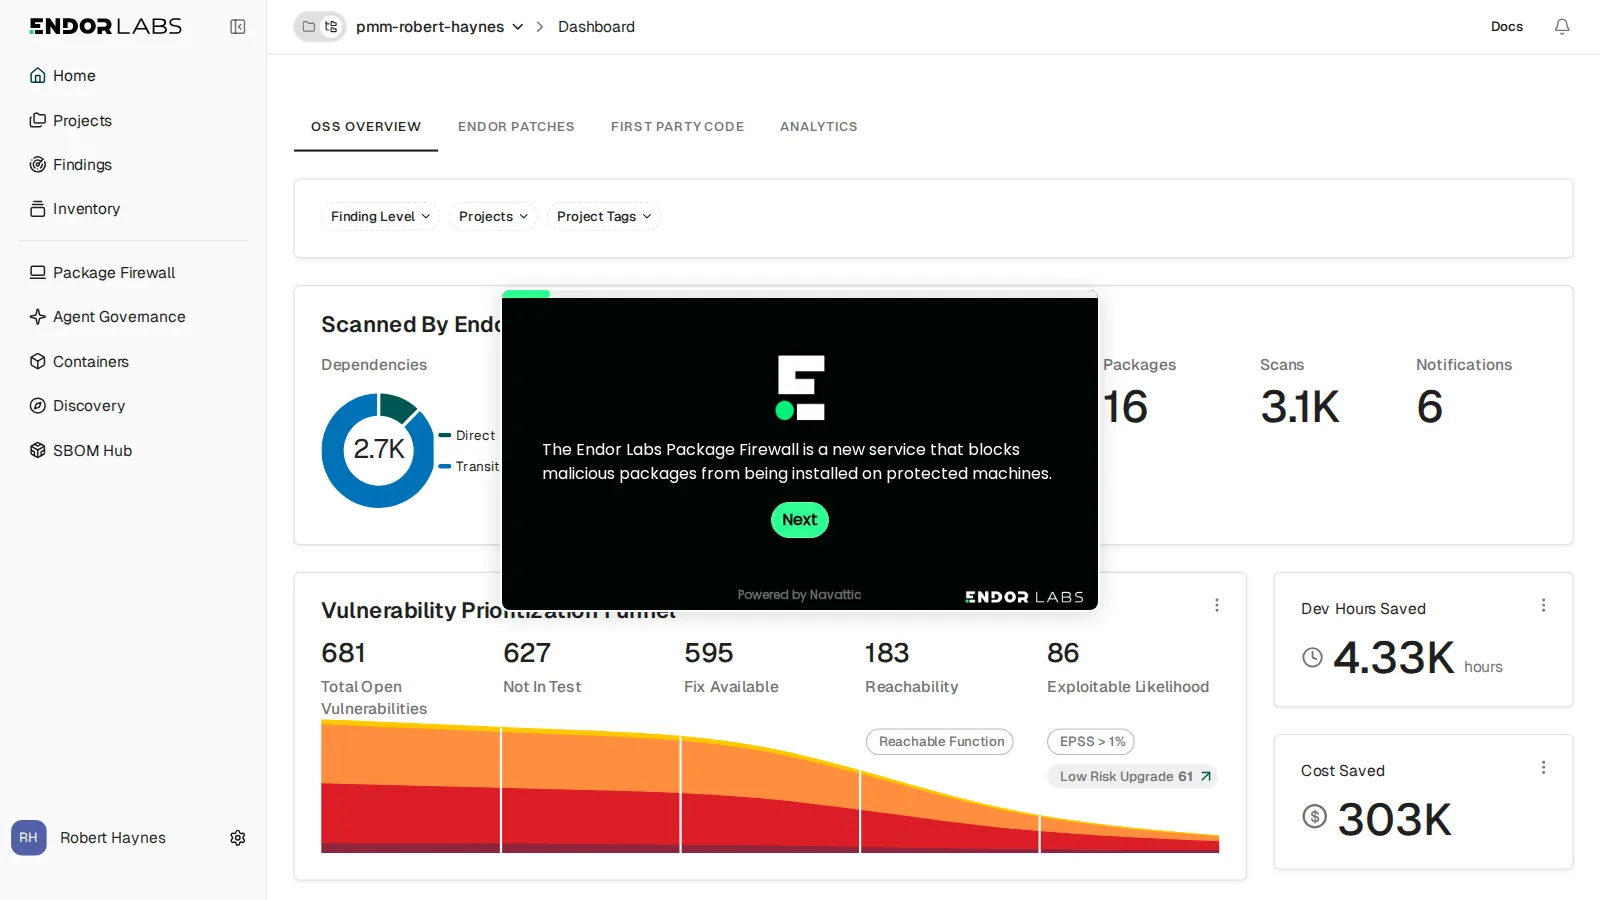The image size is (1600, 900).
Task: Click the 16 Packages value
Action: tap(1125, 407)
